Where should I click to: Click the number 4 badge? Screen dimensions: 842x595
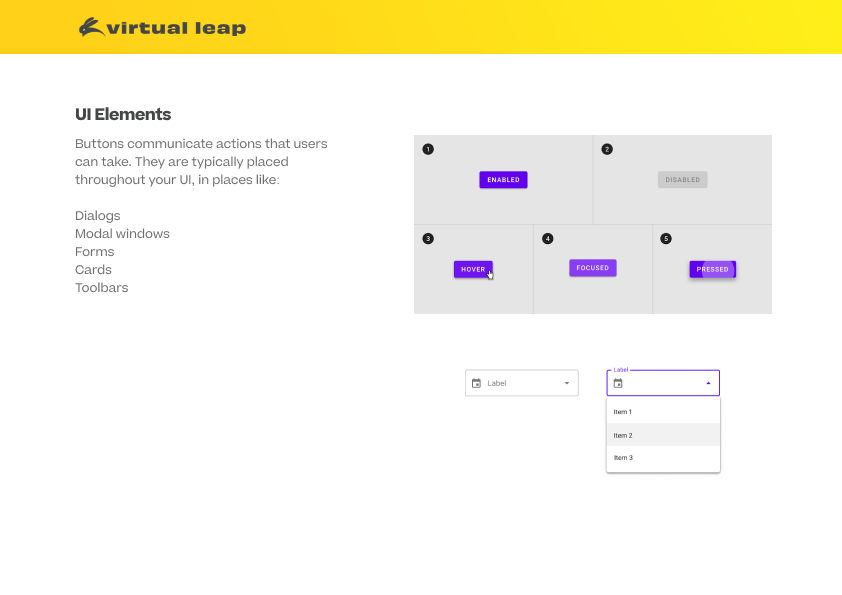tap(547, 239)
